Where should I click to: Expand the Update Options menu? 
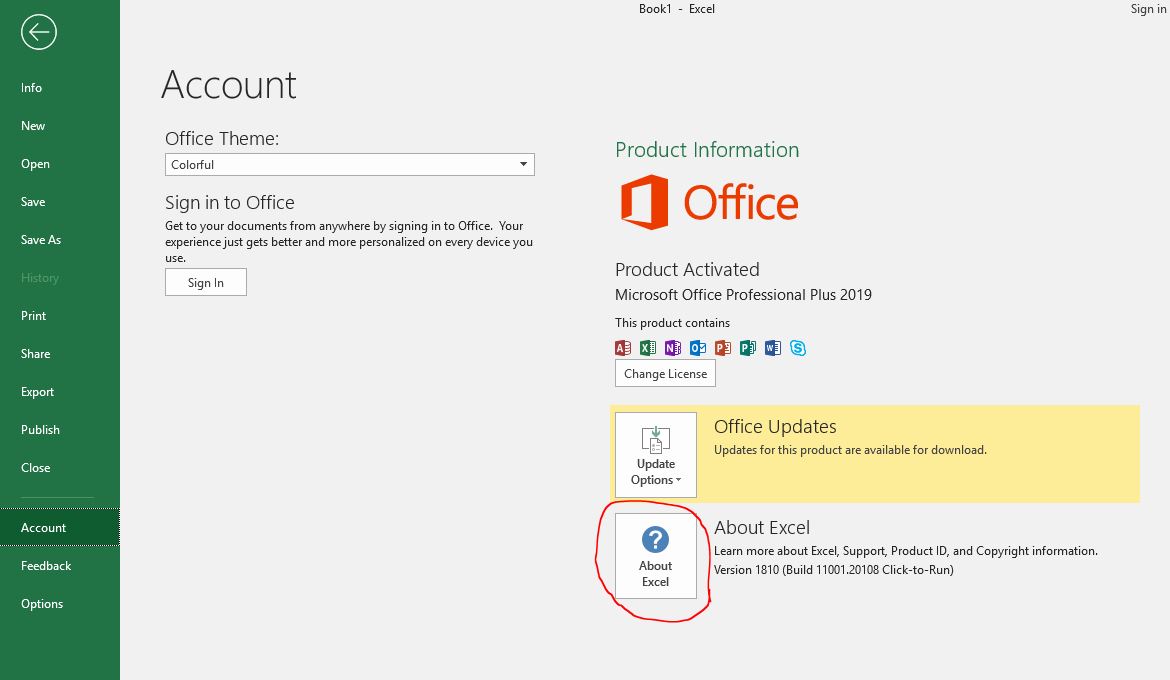click(656, 455)
